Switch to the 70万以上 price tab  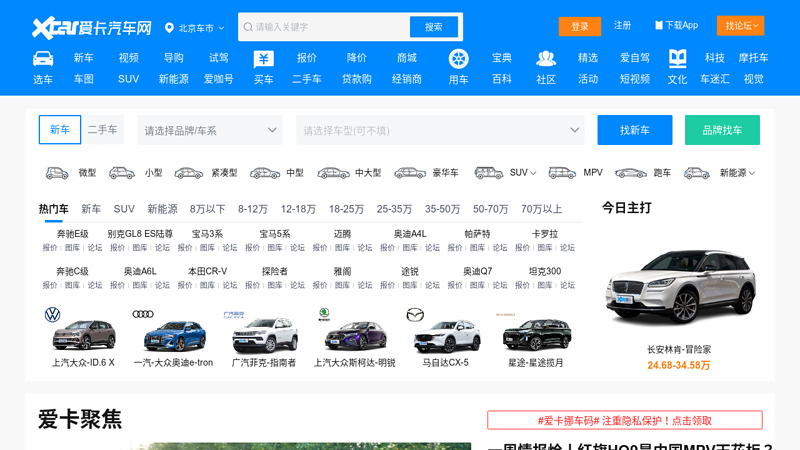click(x=541, y=209)
